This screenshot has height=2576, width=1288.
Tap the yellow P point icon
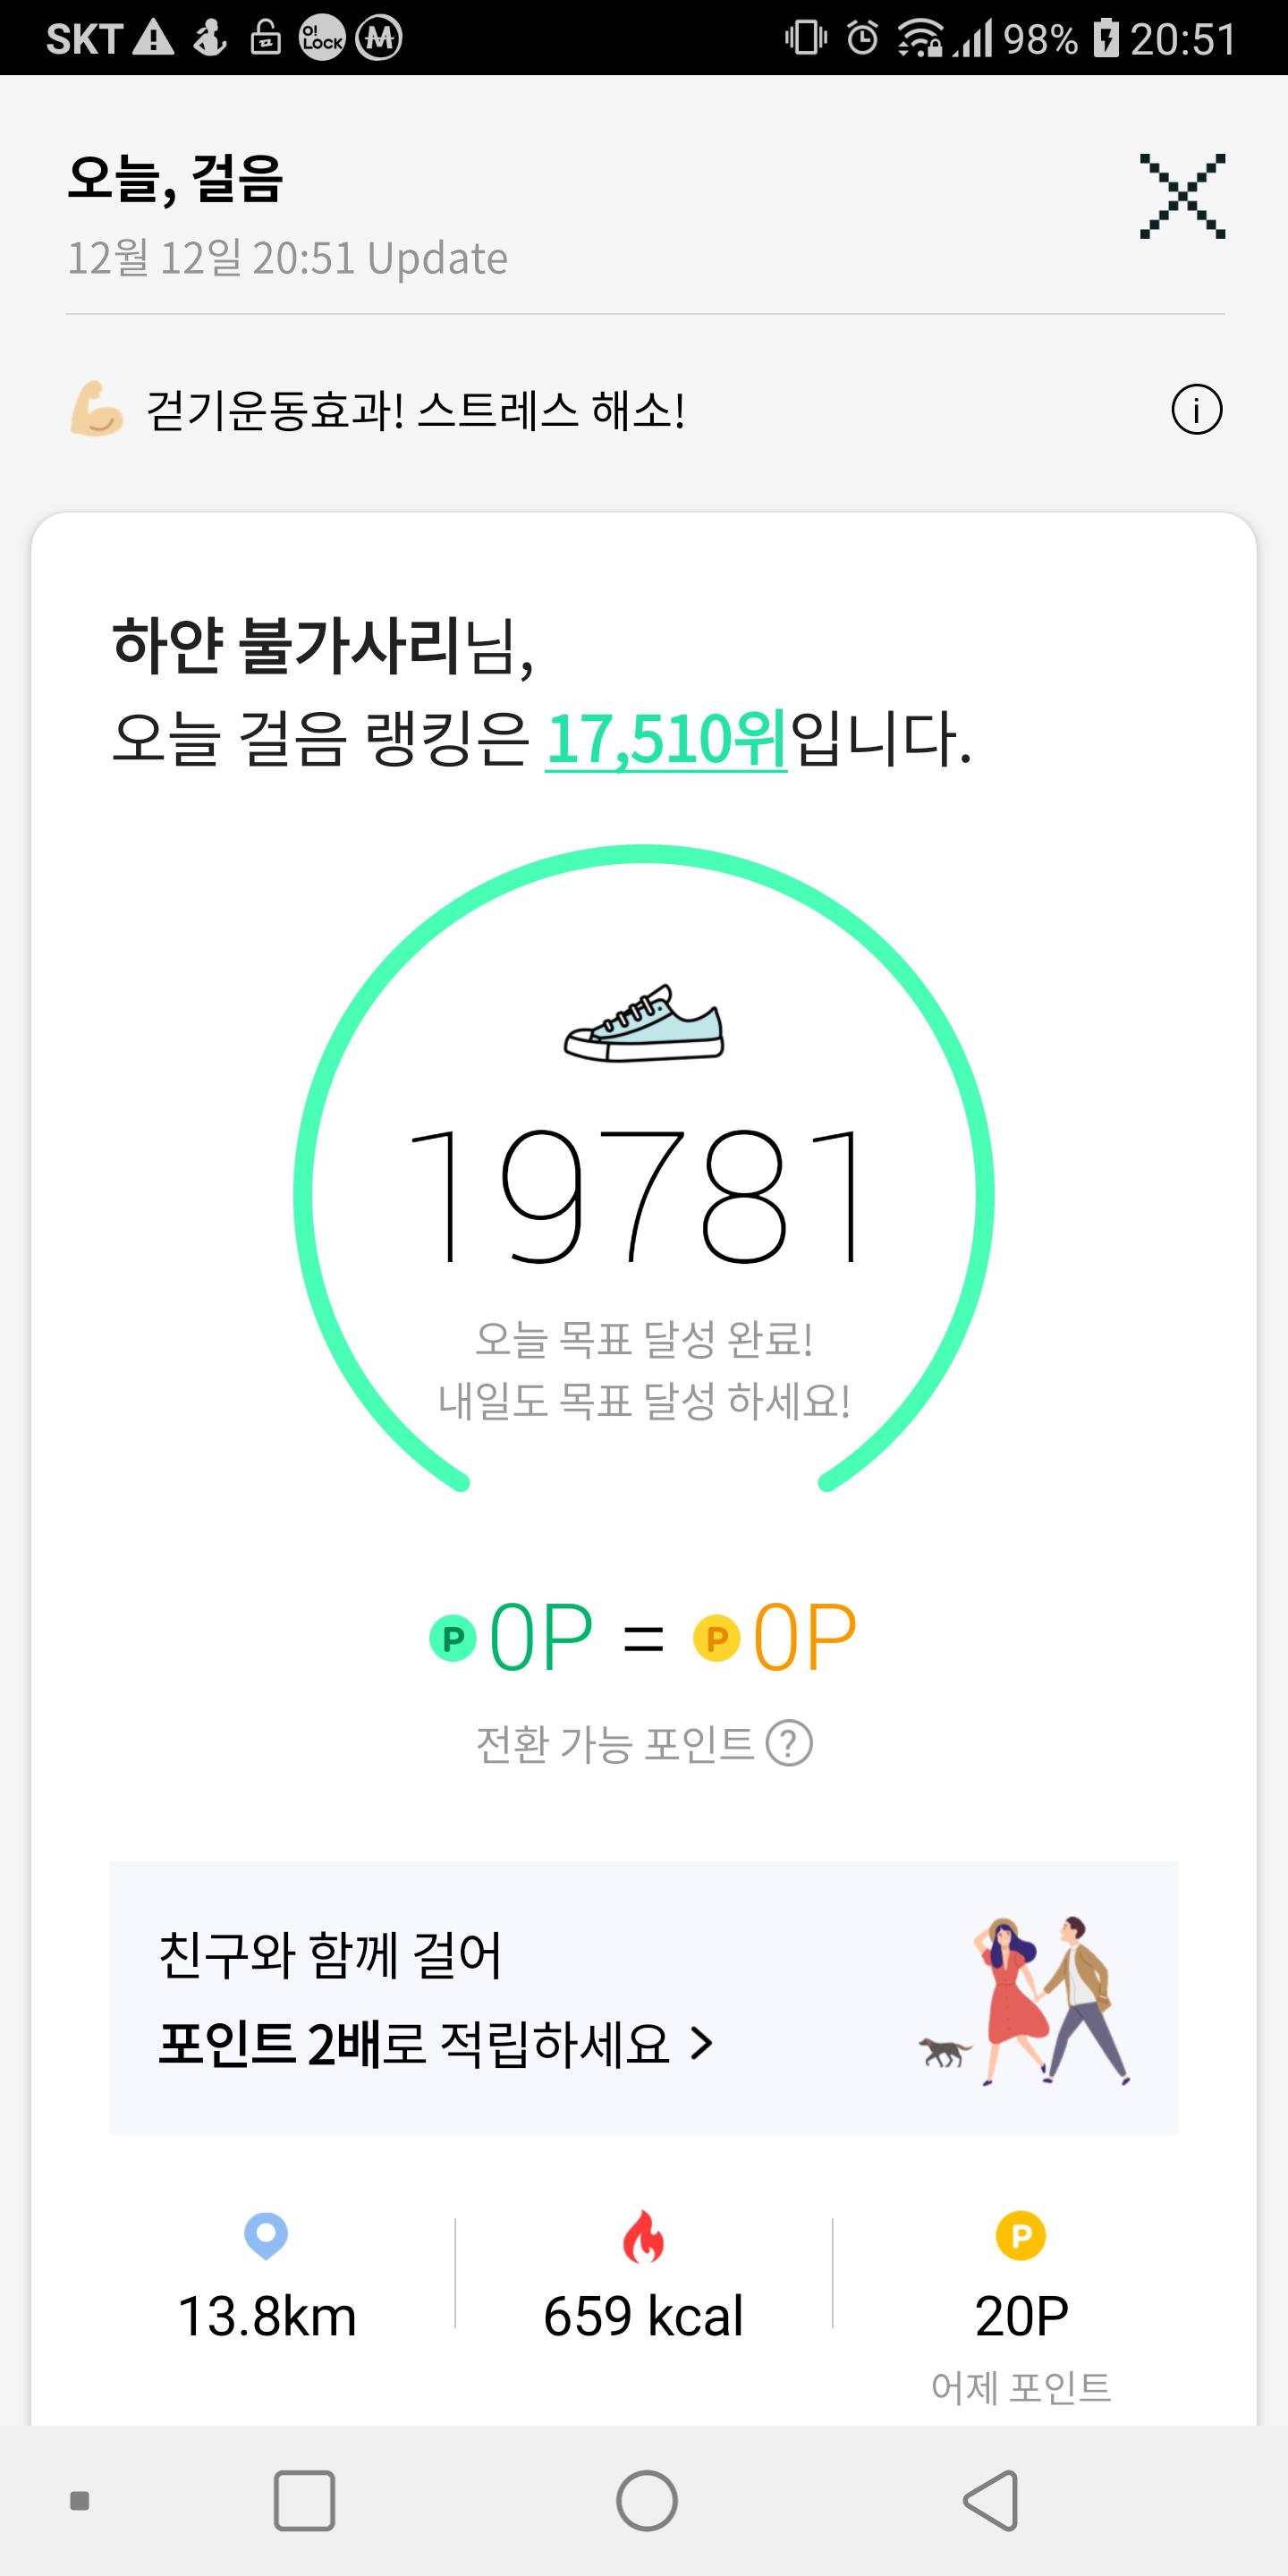716,1638
